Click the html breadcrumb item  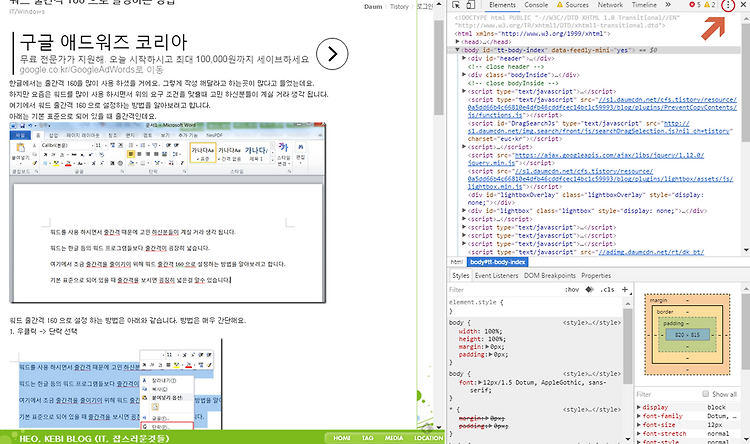coord(456,262)
